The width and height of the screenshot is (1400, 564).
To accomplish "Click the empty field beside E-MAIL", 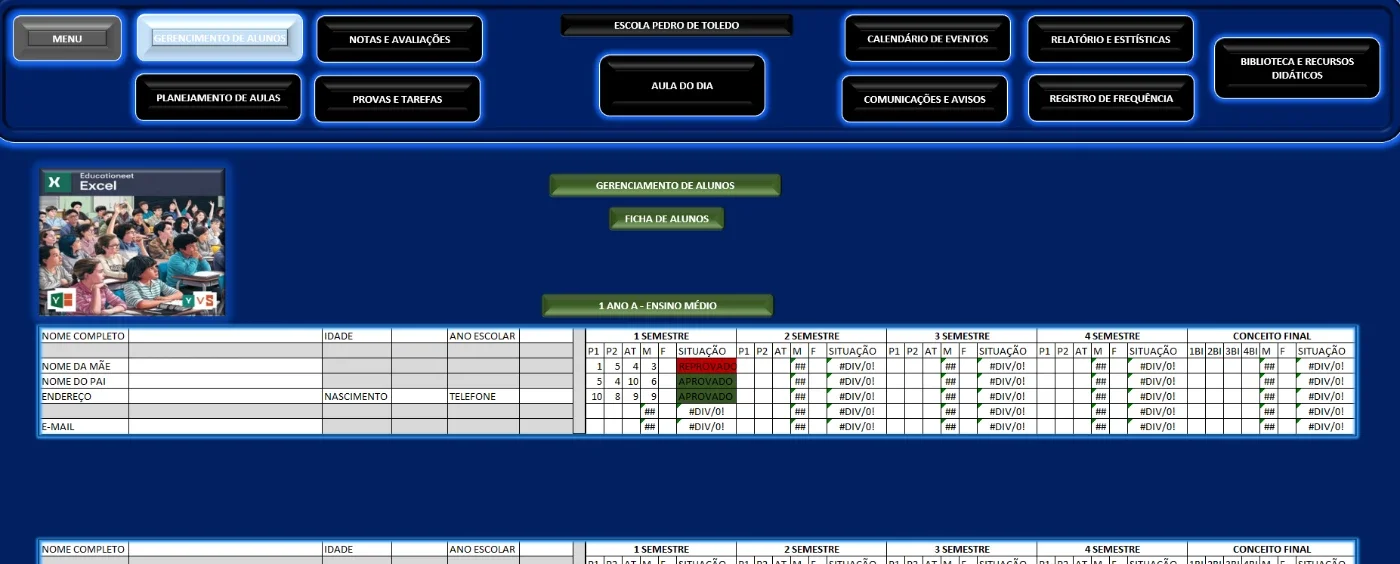I will pos(225,426).
